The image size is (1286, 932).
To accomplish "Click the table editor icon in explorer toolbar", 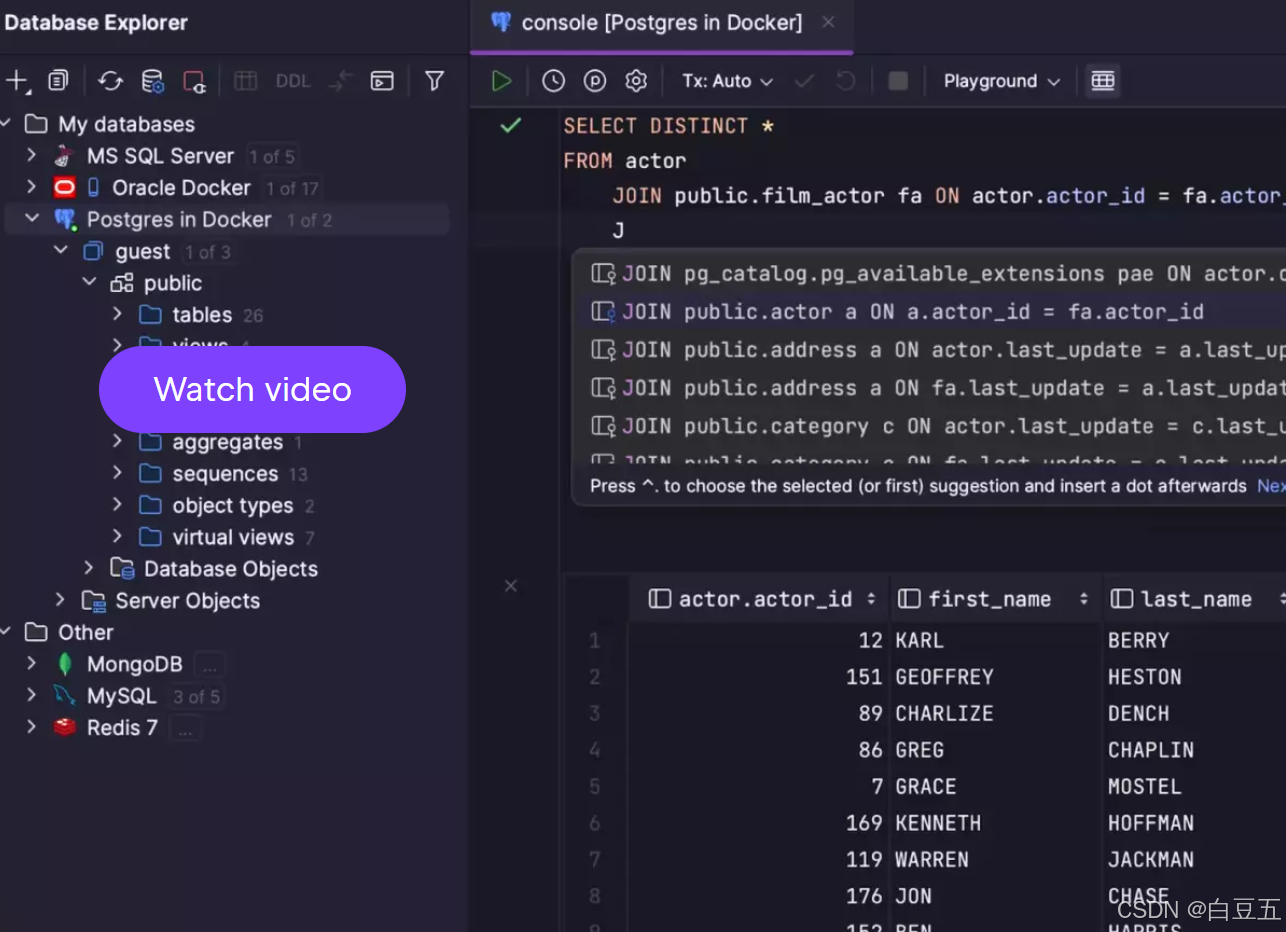I will (x=246, y=81).
